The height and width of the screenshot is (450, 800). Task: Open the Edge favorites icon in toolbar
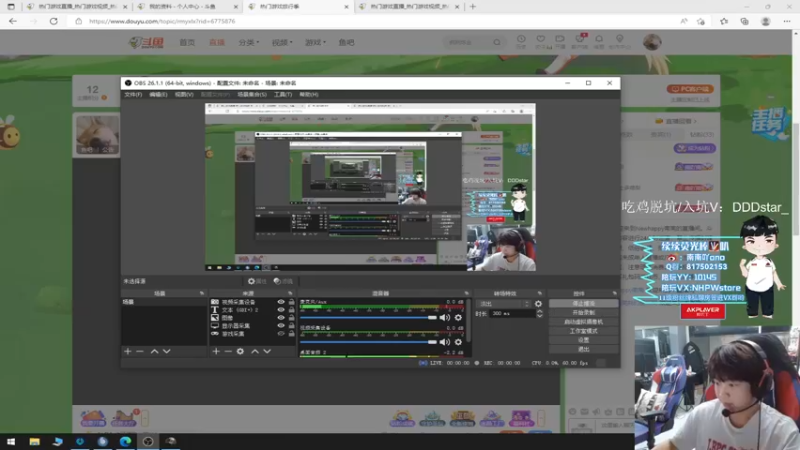pos(724,21)
